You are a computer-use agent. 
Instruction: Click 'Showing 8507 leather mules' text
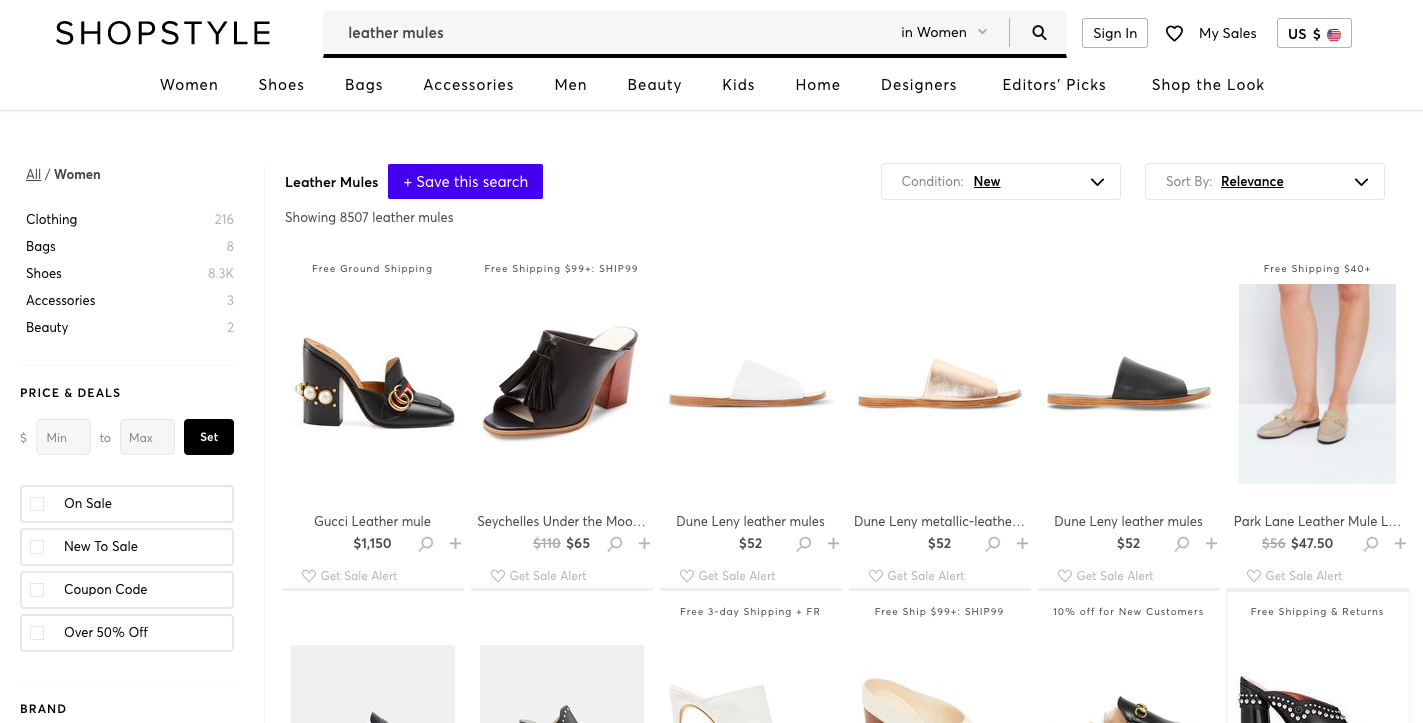click(369, 217)
